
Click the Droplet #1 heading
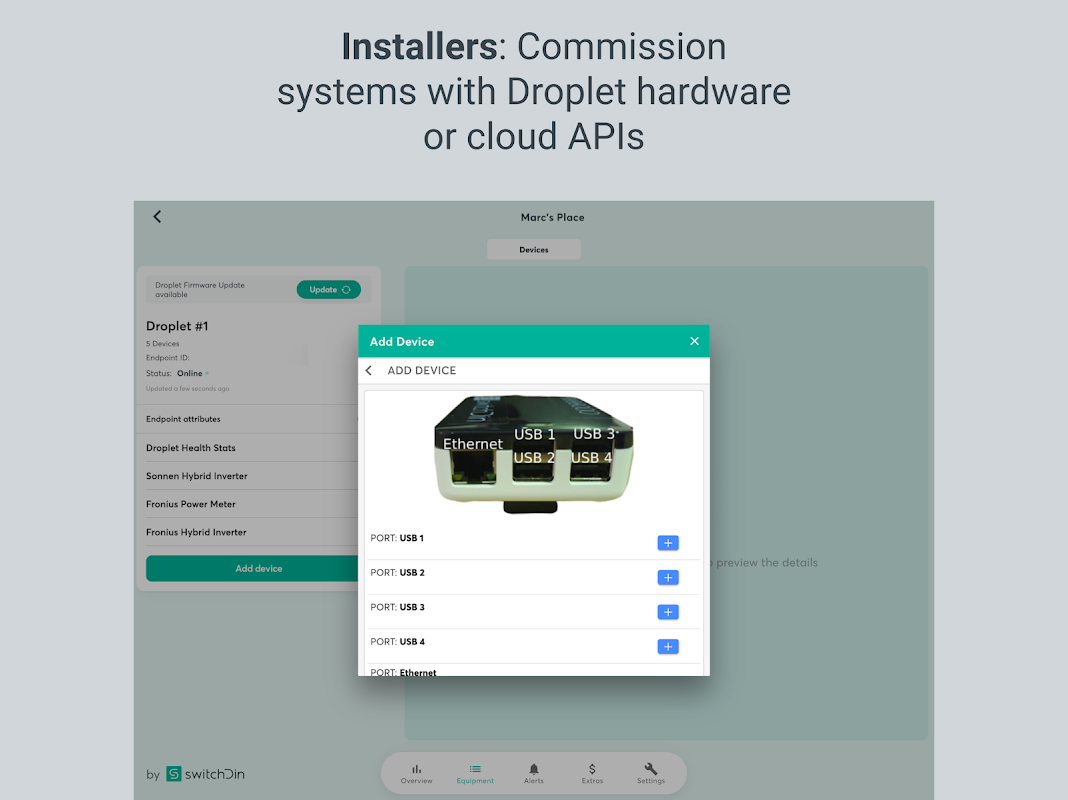pyautogui.click(x=177, y=326)
